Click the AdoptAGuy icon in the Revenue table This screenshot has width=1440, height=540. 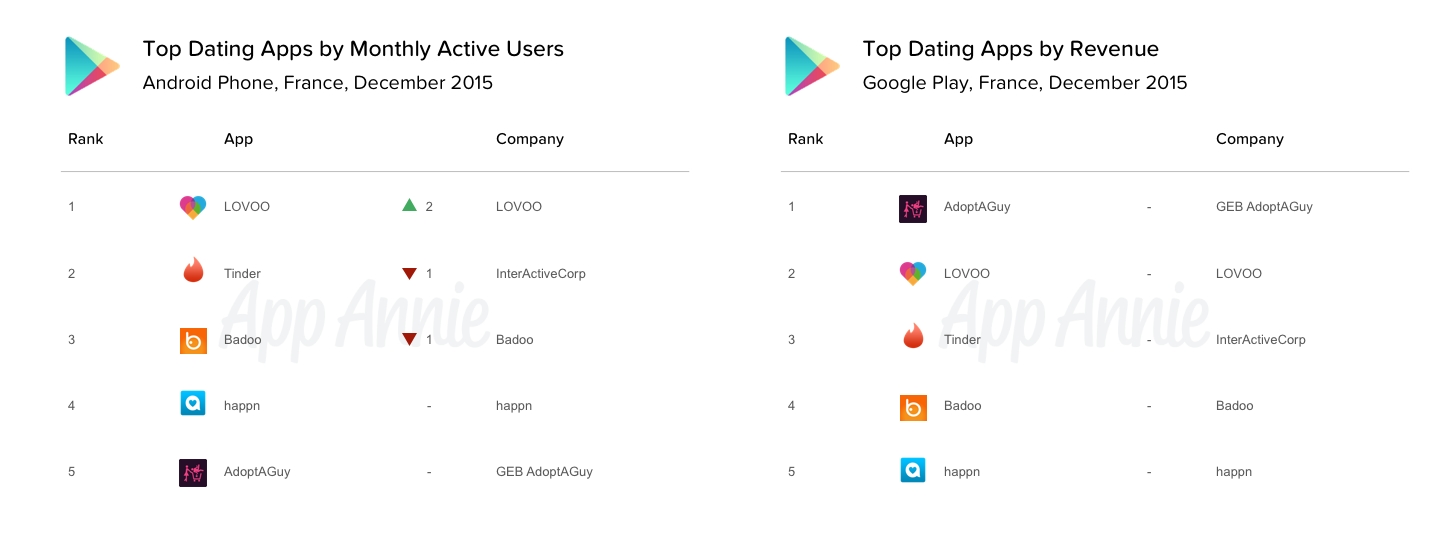pos(913,208)
